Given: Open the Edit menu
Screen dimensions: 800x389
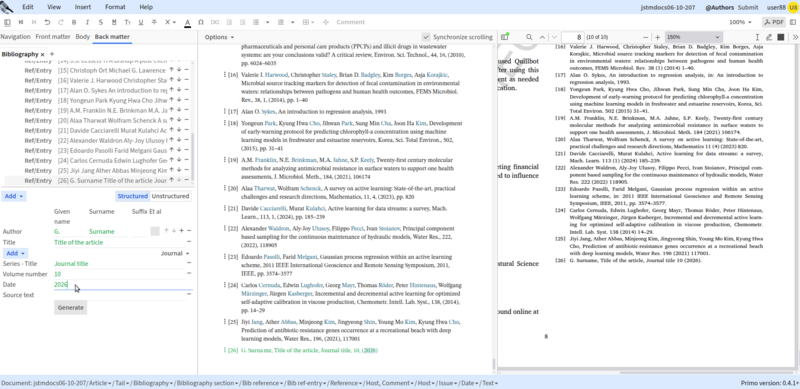Looking at the screenshot, I should (28, 7).
